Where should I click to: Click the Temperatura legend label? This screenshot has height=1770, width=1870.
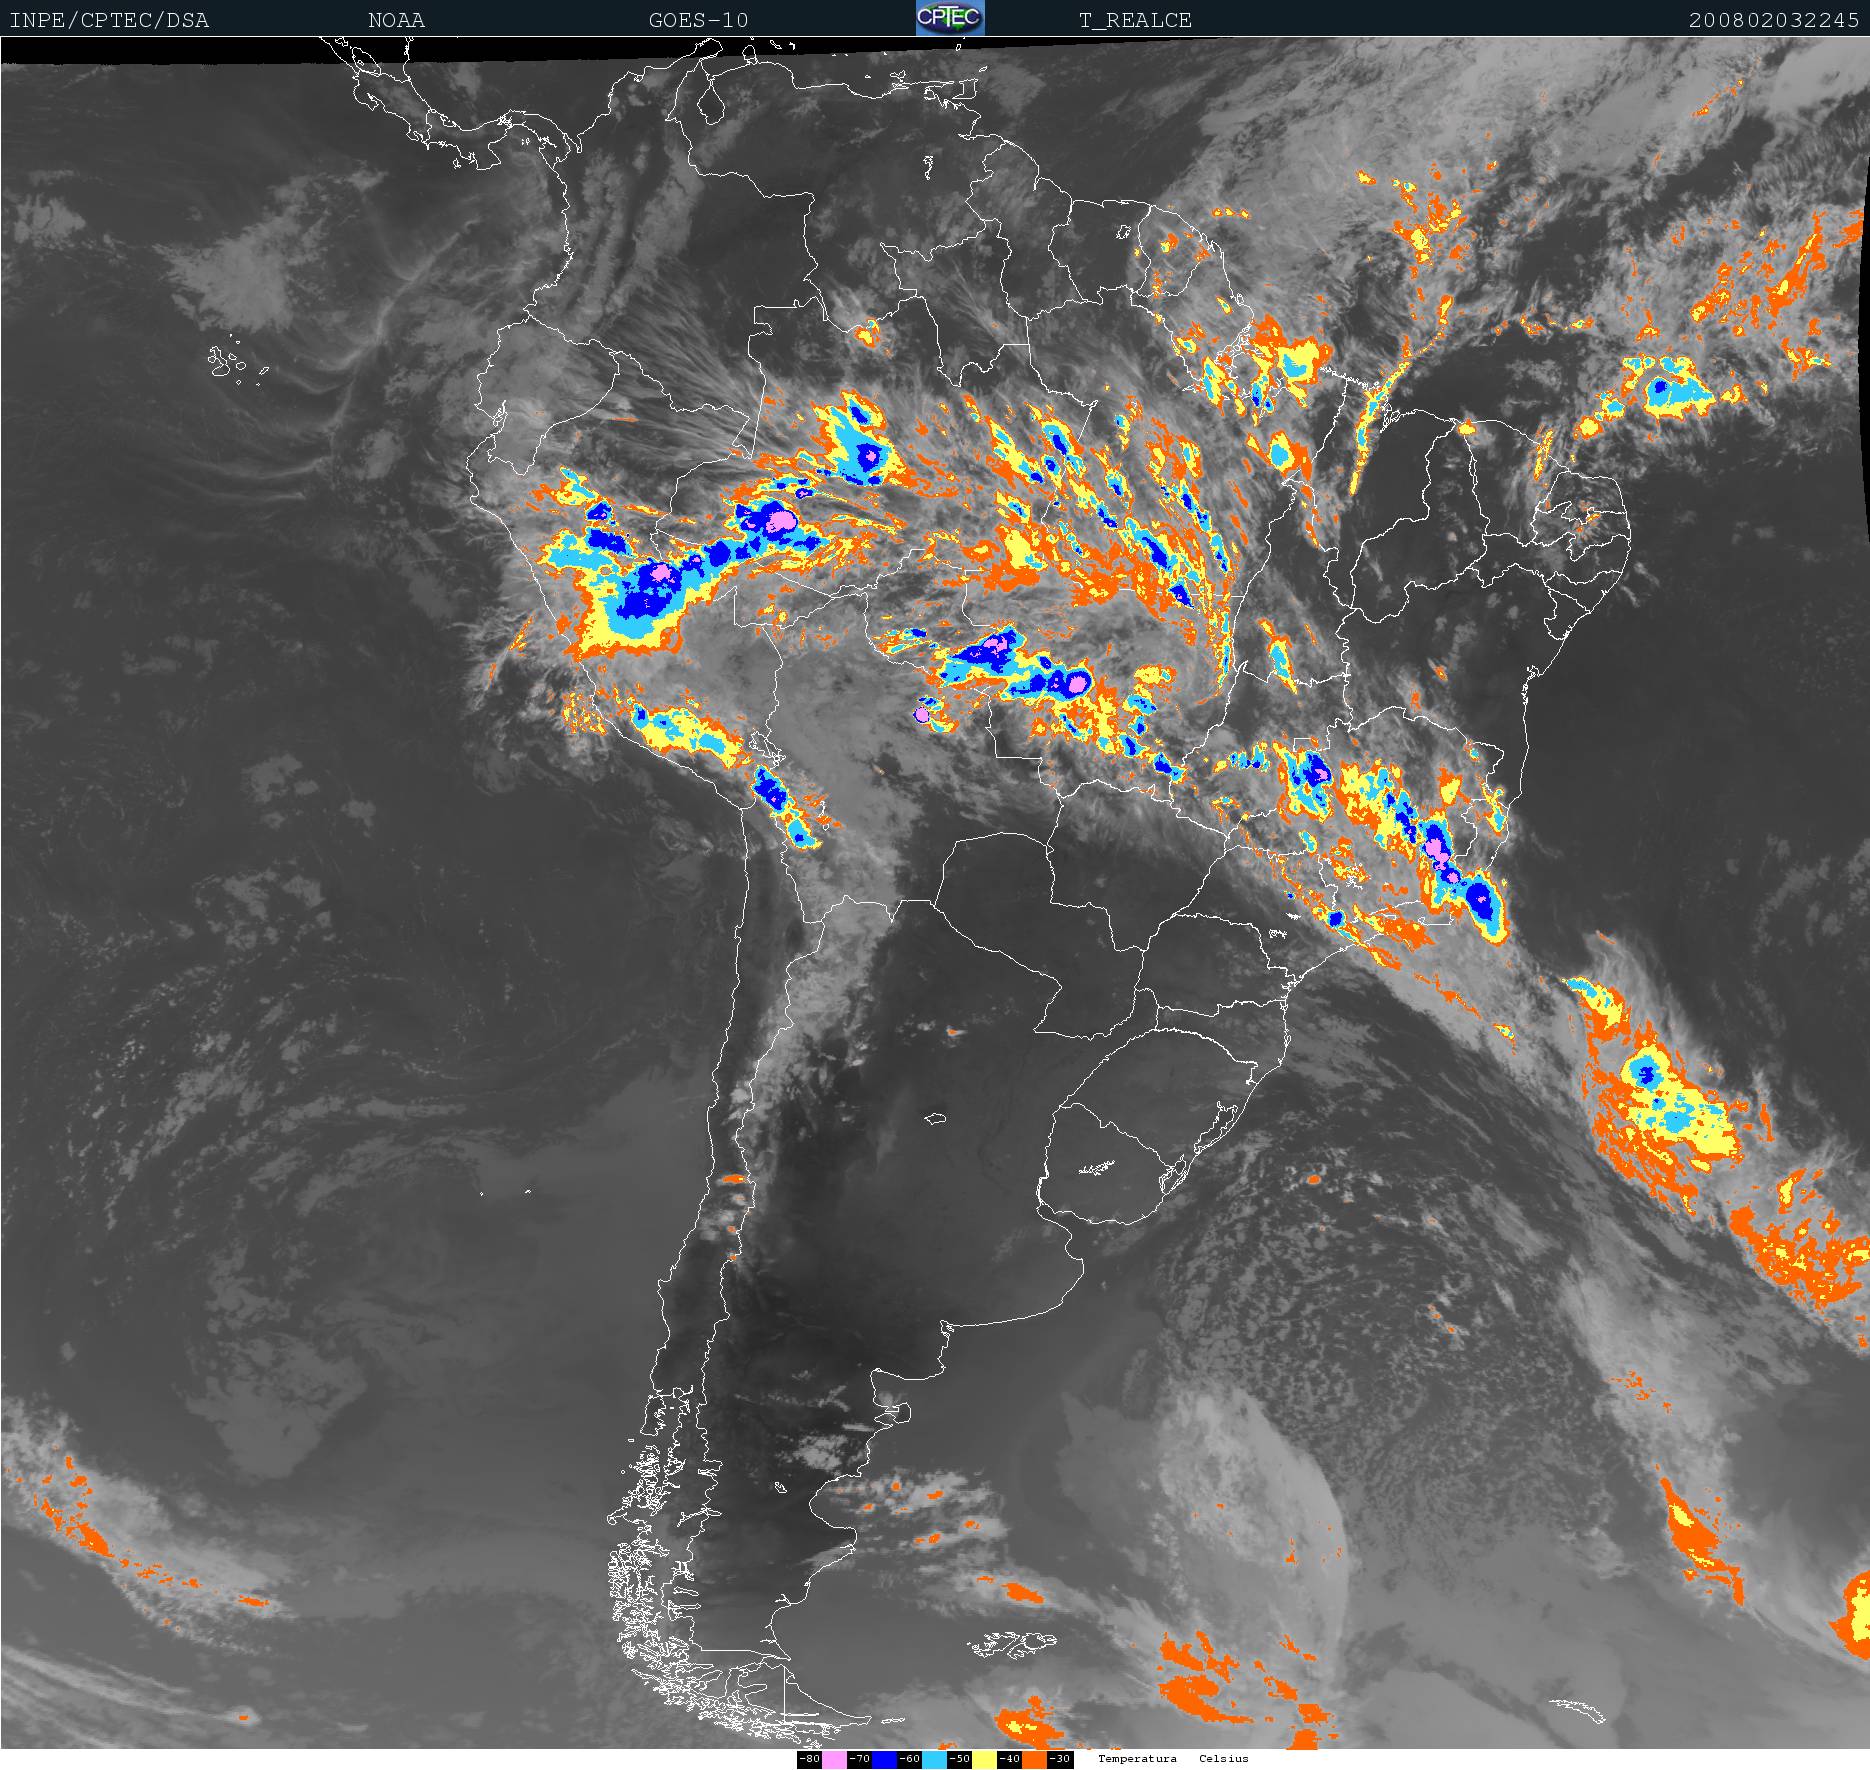tap(1137, 1758)
